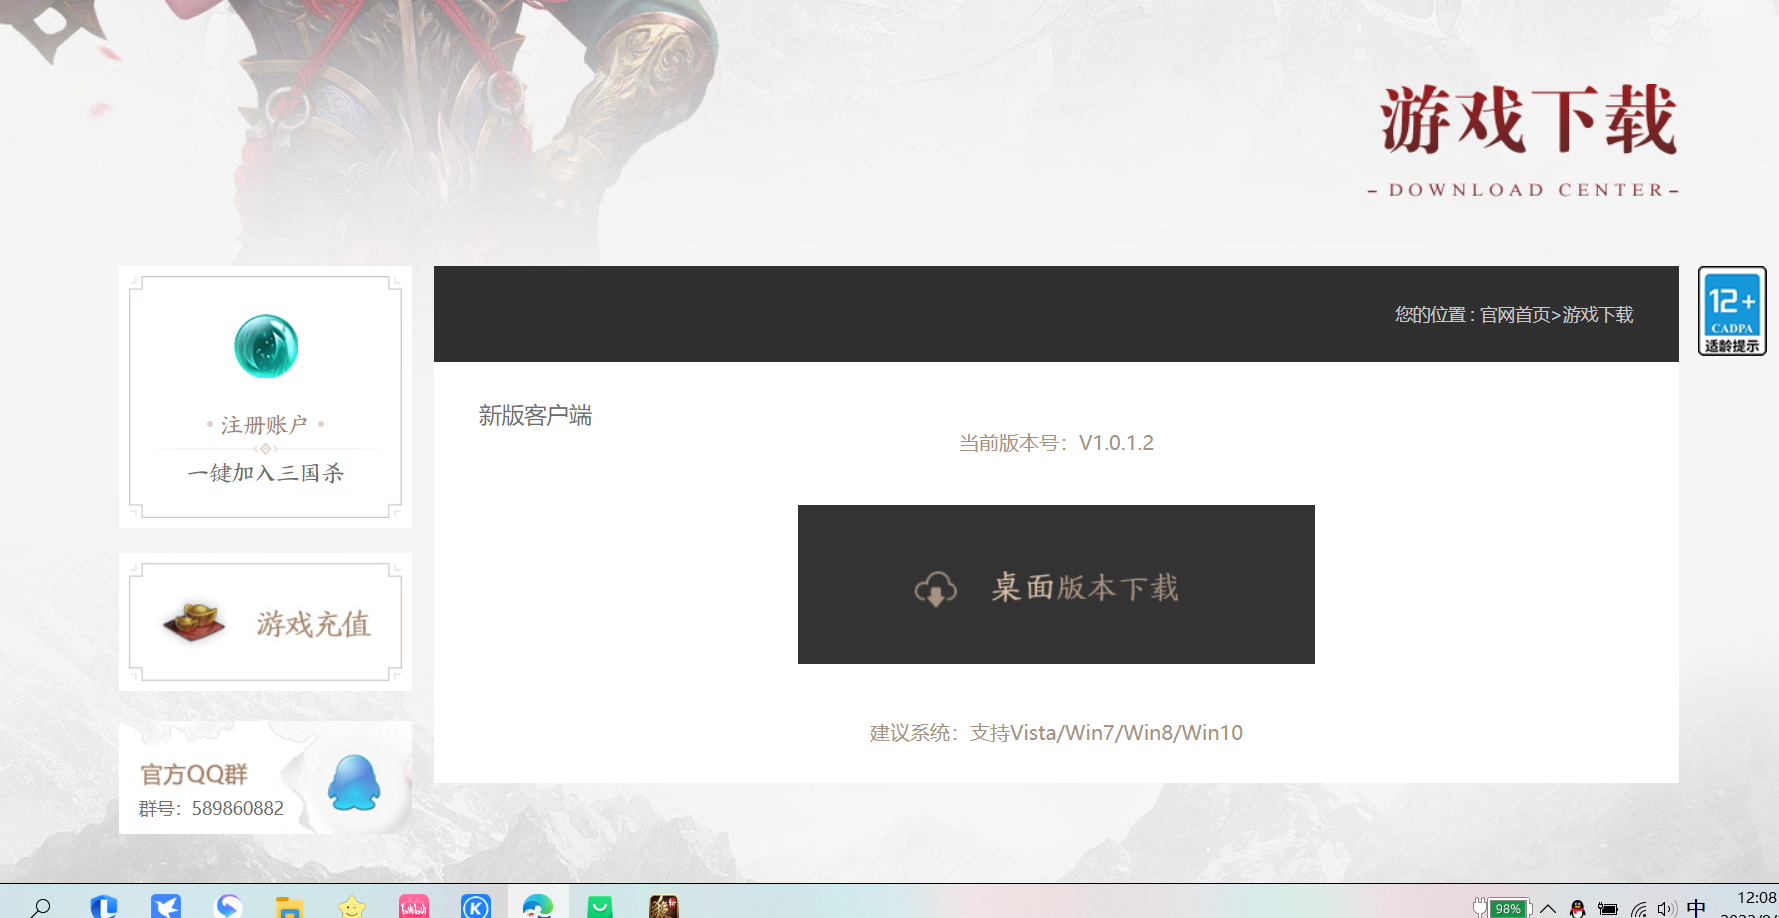The image size is (1779, 918).
Task: Click the battery 98% indicator
Action: coord(1503,908)
